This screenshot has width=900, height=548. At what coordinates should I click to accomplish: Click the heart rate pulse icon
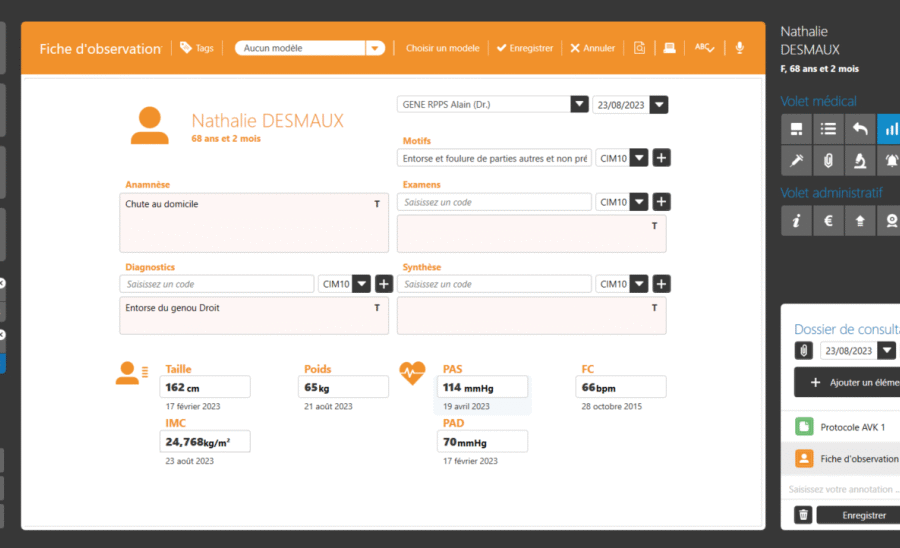click(412, 373)
